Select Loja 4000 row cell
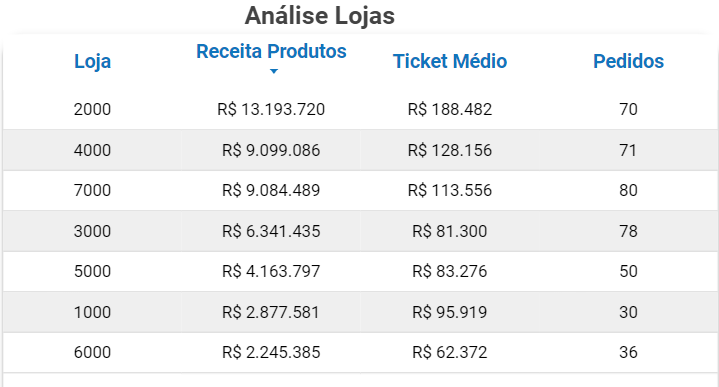Screen dimensions: 719x387 (x=92, y=150)
